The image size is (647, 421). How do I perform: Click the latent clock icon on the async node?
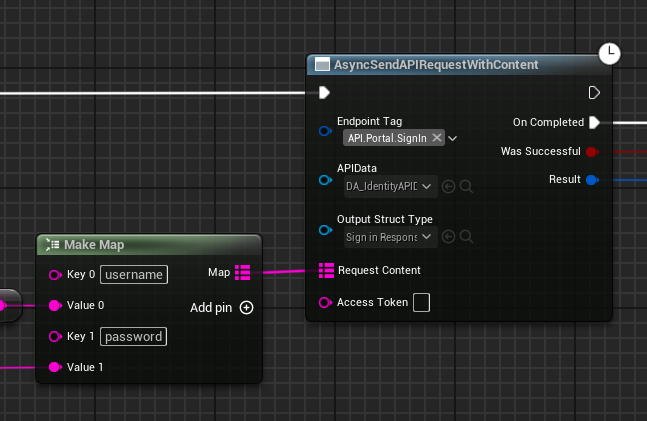[609, 54]
